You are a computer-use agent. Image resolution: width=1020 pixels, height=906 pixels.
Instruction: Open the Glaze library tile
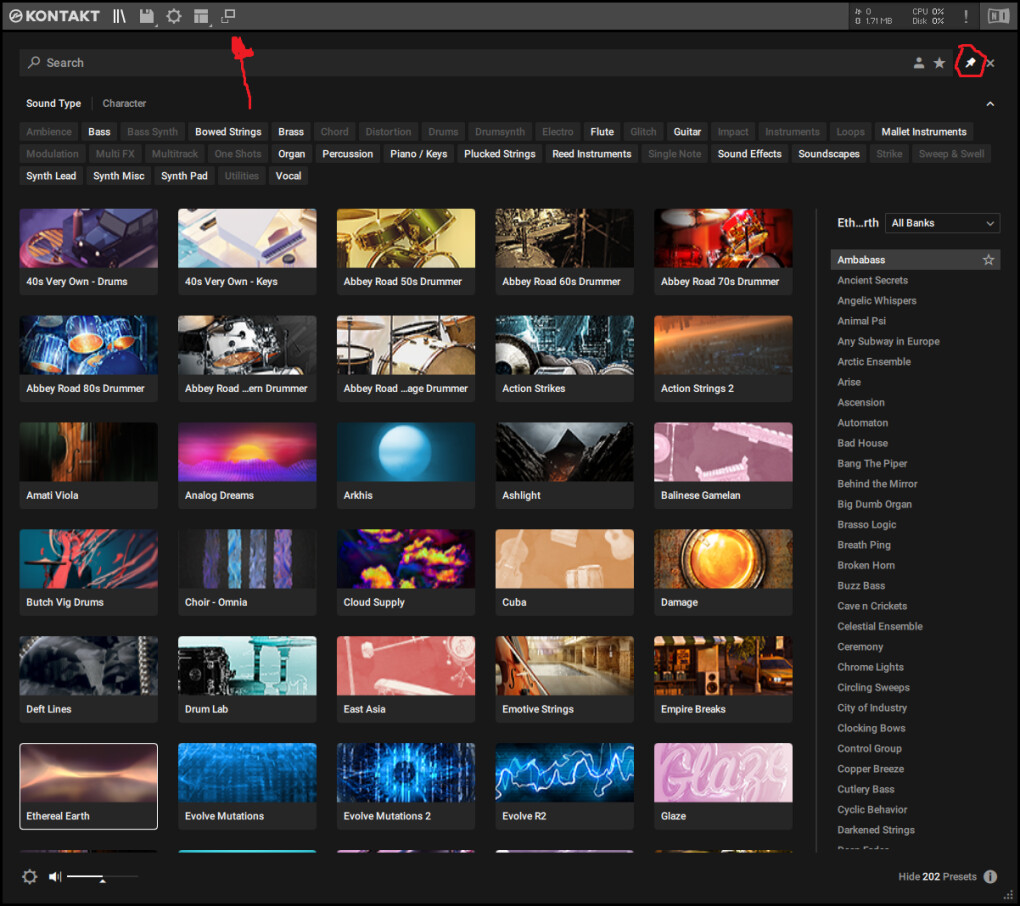coord(723,786)
